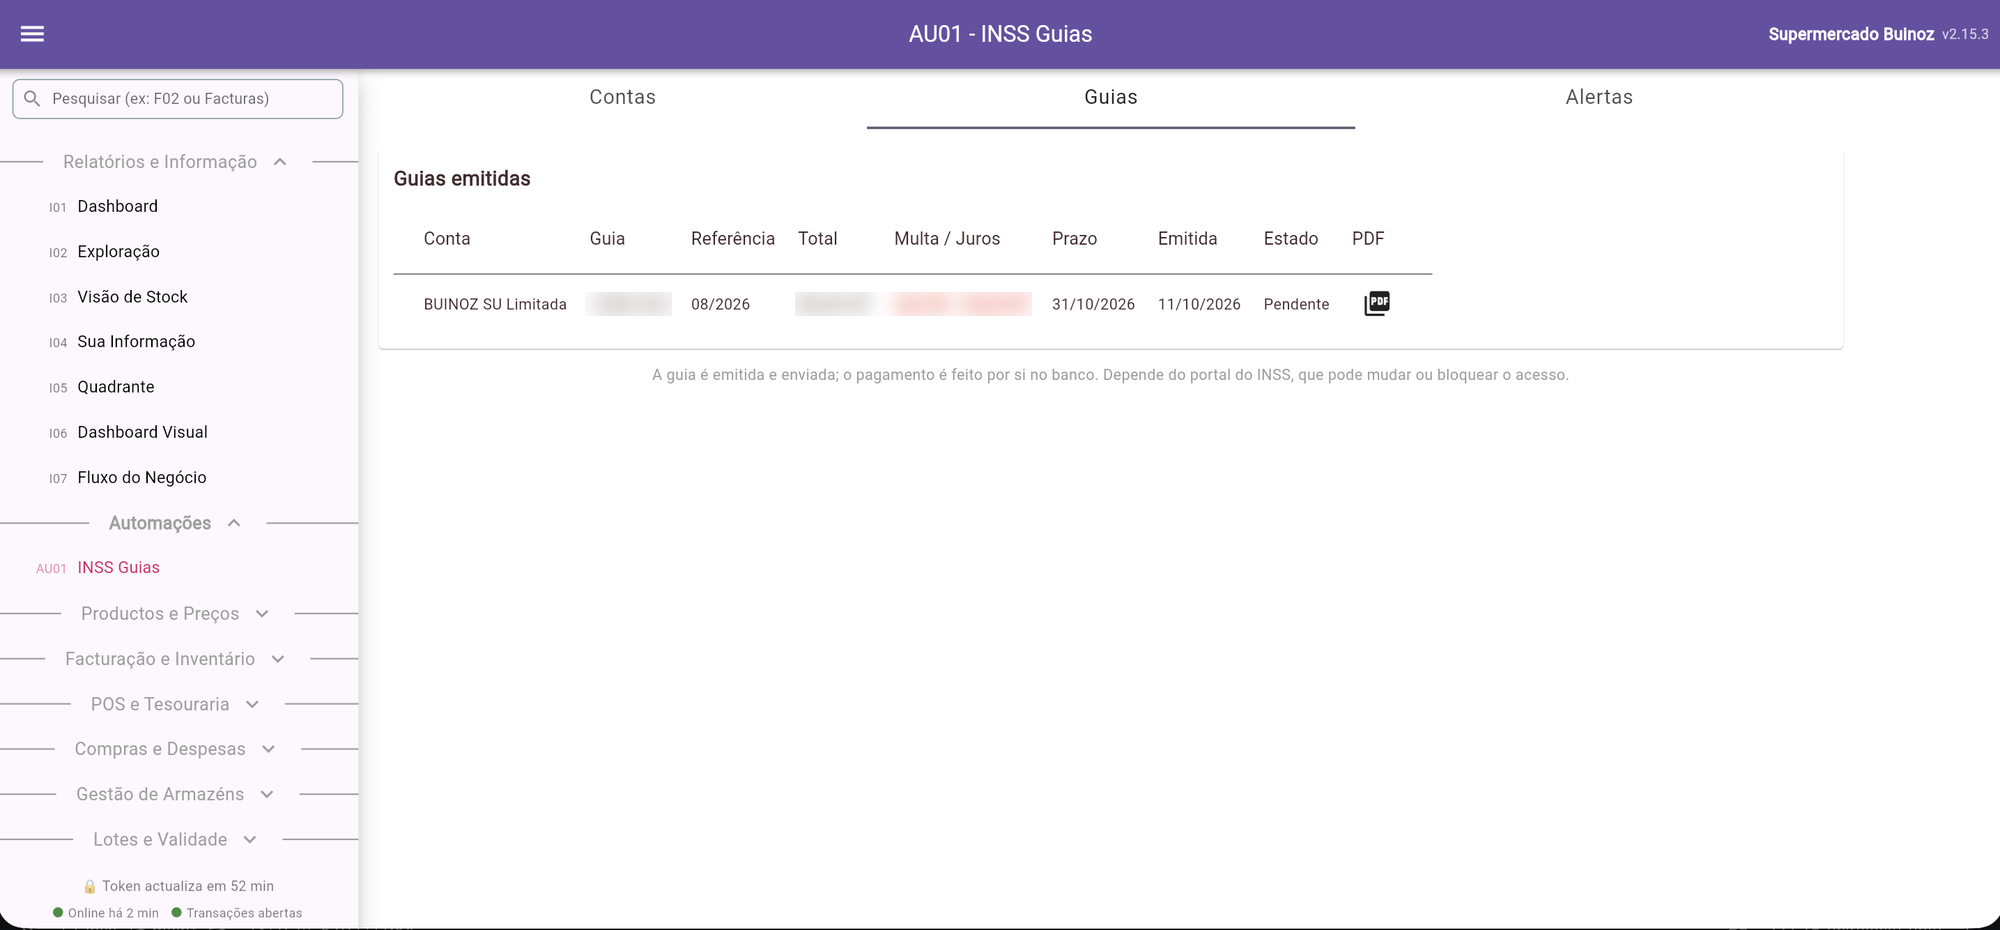The height and width of the screenshot is (930, 2000).
Task: Click the 31/10/2026 prazo cell
Action: 1093,304
